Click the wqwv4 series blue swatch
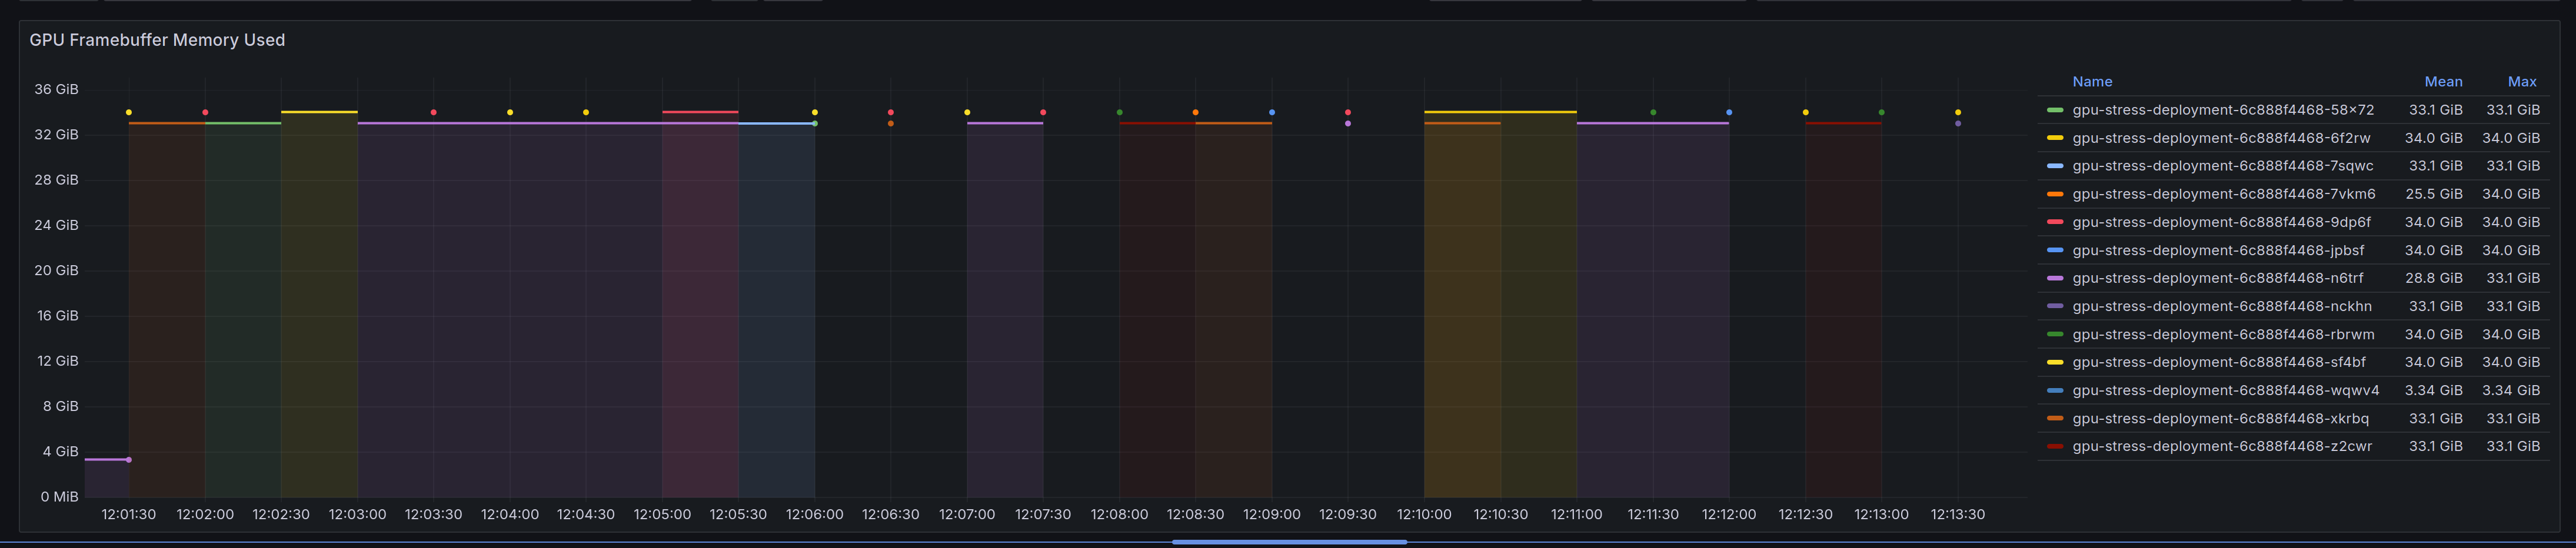The image size is (2576, 548). tap(2055, 390)
